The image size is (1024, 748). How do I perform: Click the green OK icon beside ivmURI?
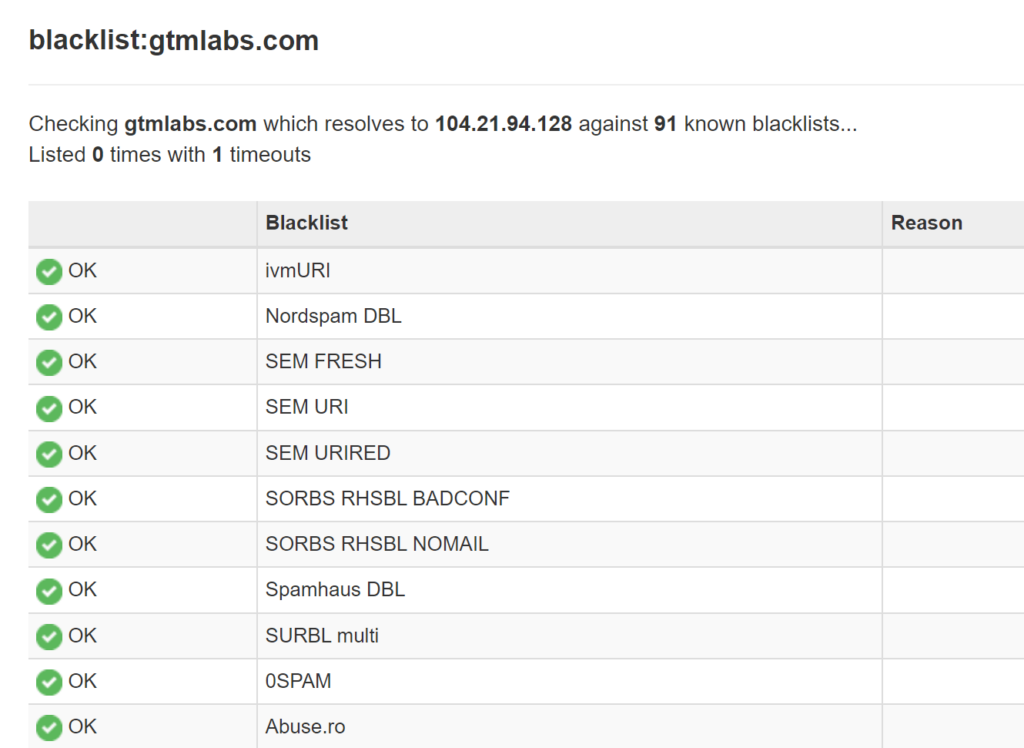click(48, 270)
